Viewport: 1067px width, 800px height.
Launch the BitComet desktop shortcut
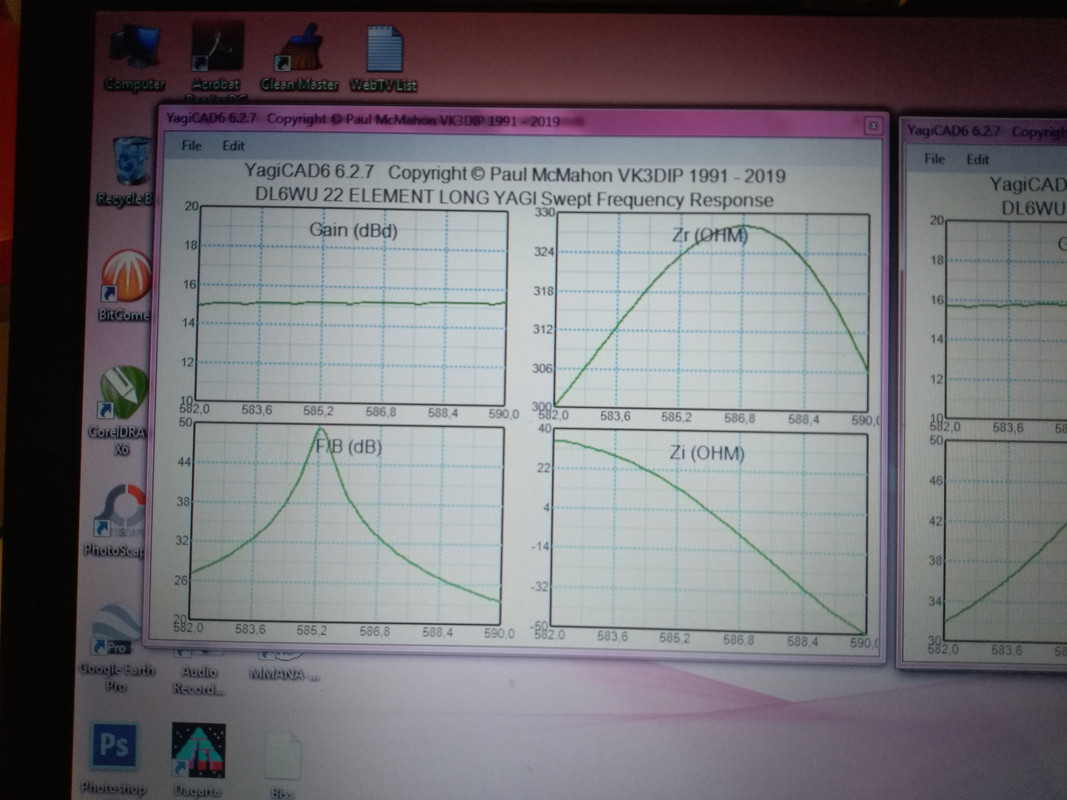(126, 286)
